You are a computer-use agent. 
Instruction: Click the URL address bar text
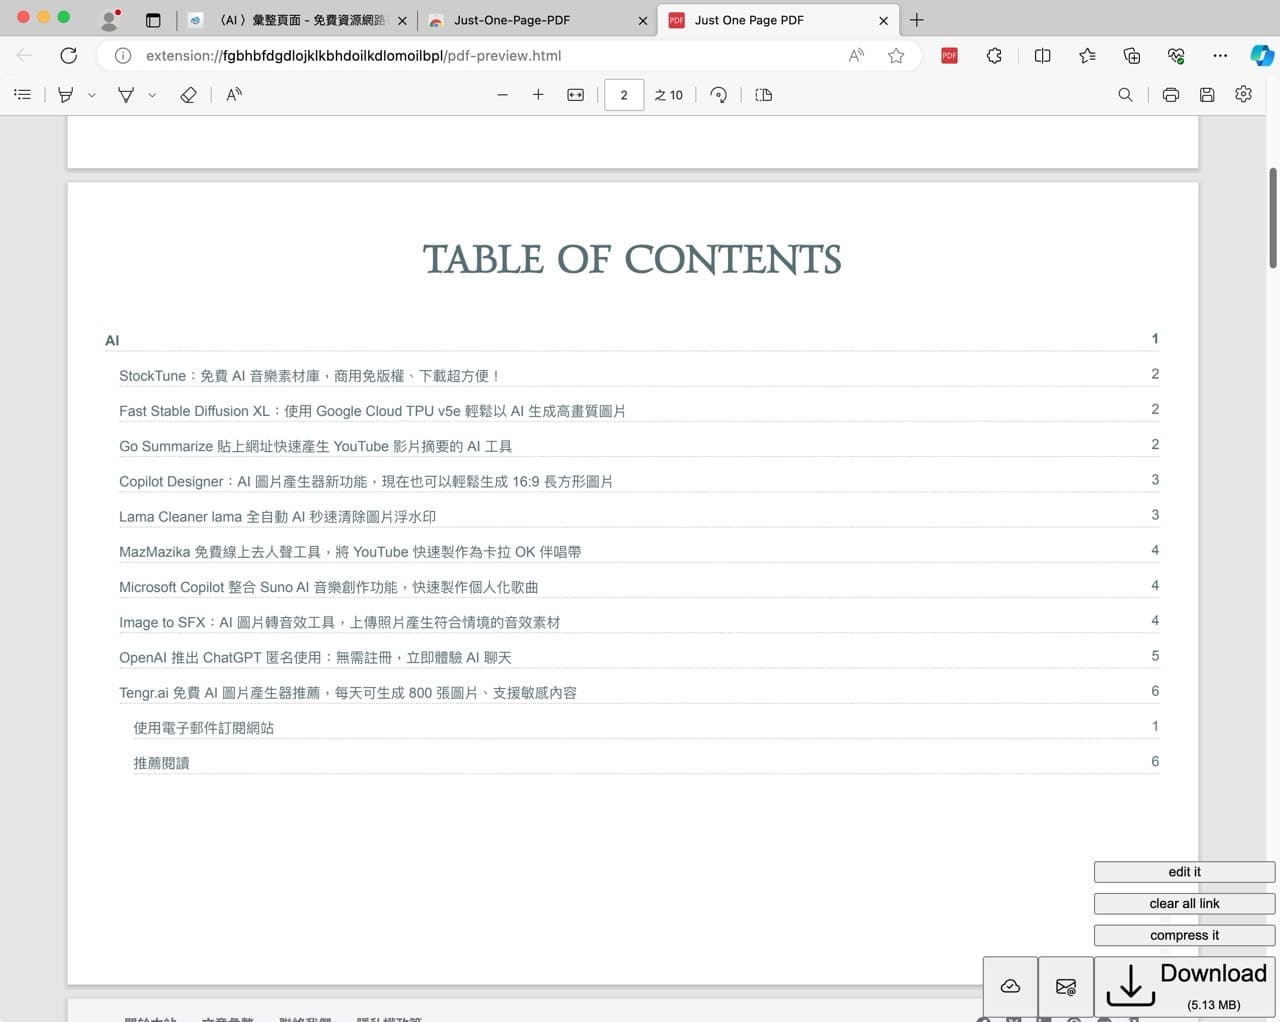(x=353, y=56)
